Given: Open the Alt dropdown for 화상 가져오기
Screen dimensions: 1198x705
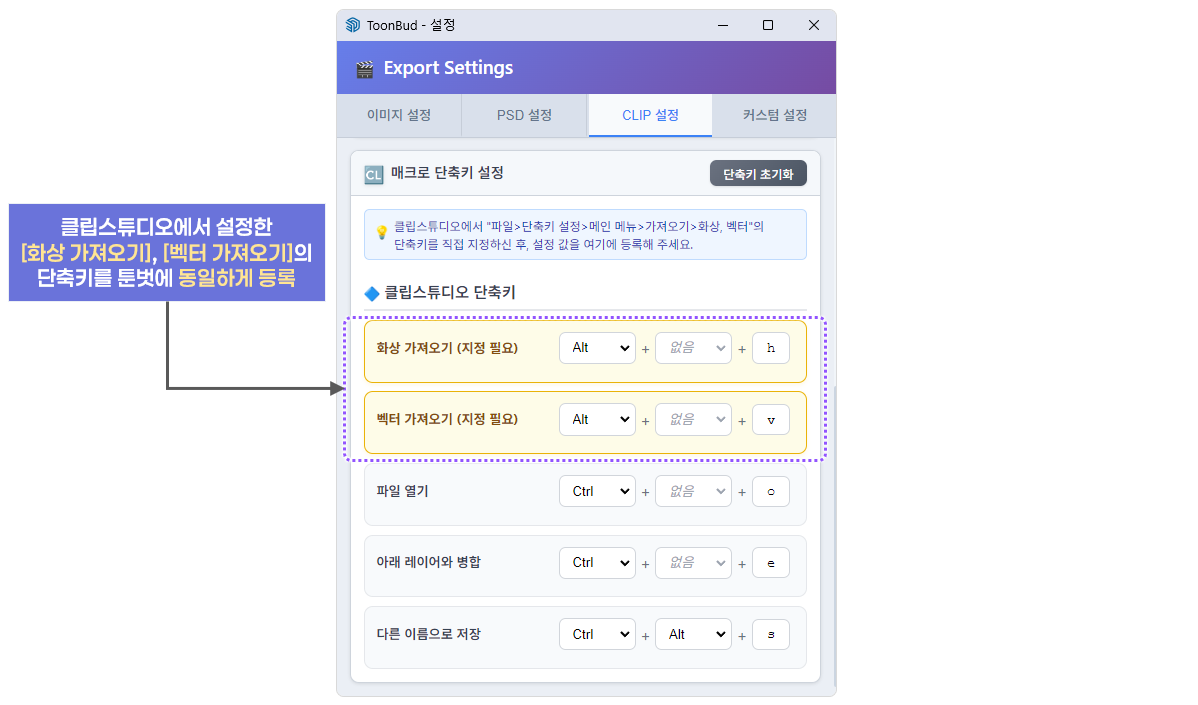Looking at the screenshot, I should 597,348.
